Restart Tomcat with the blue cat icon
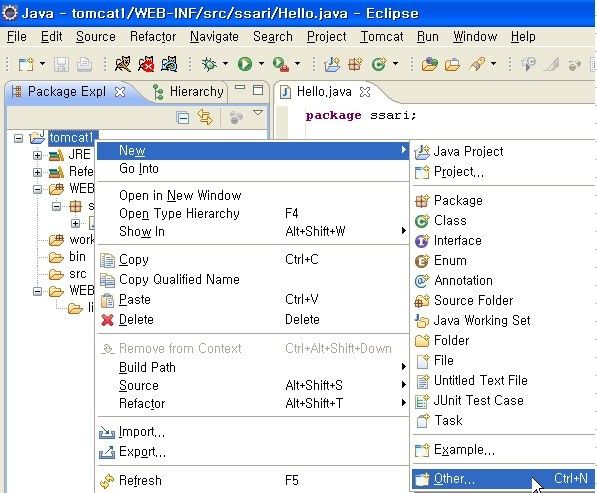This screenshot has width=597, height=493. [x=169, y=64]
